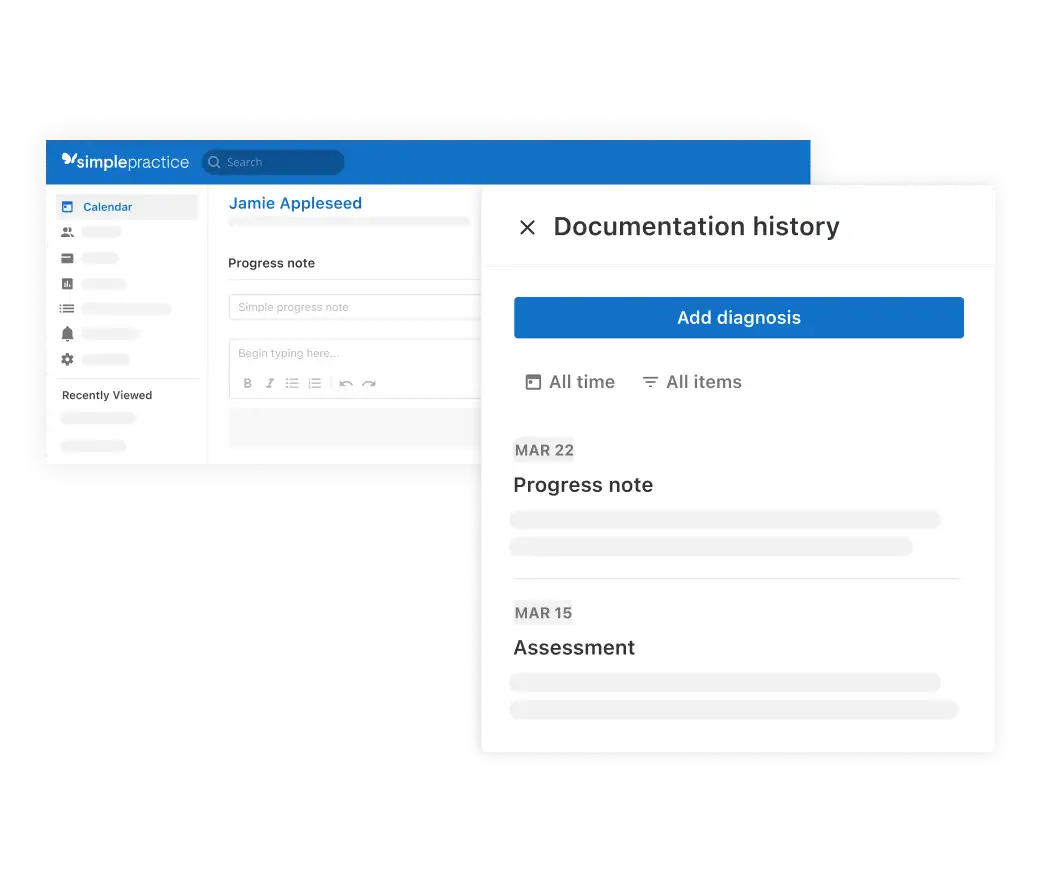
Task: Click the Jamie Appleseed client name link
Action: click(295, 203)
